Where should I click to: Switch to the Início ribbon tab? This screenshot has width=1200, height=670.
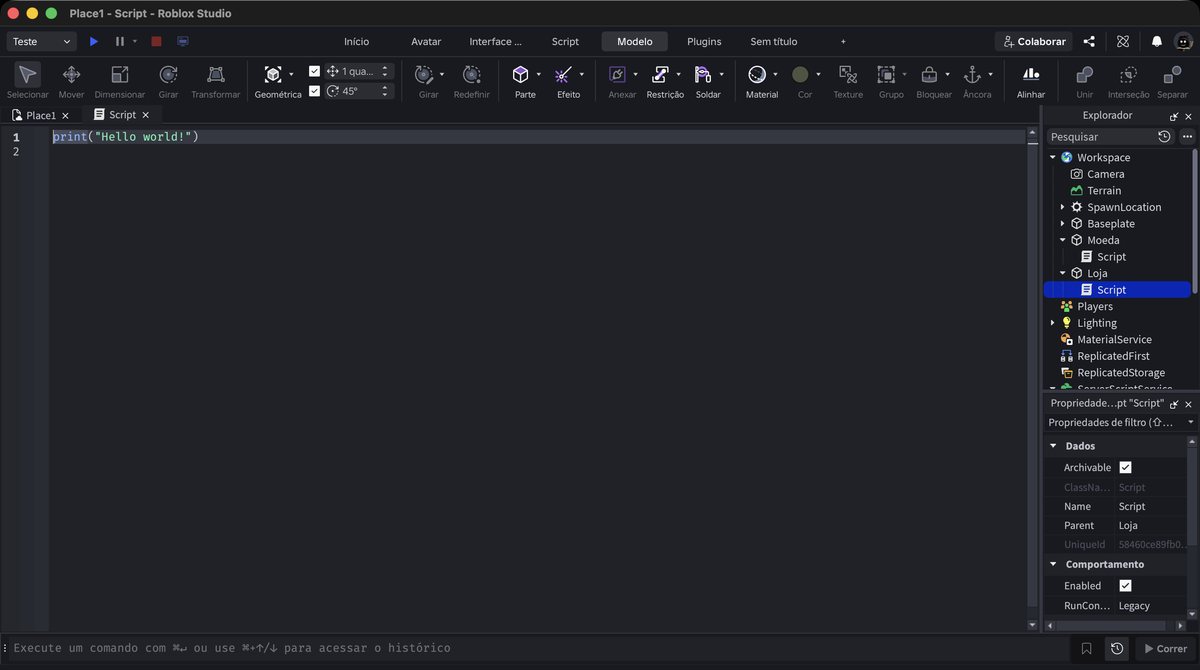[356, 41]
